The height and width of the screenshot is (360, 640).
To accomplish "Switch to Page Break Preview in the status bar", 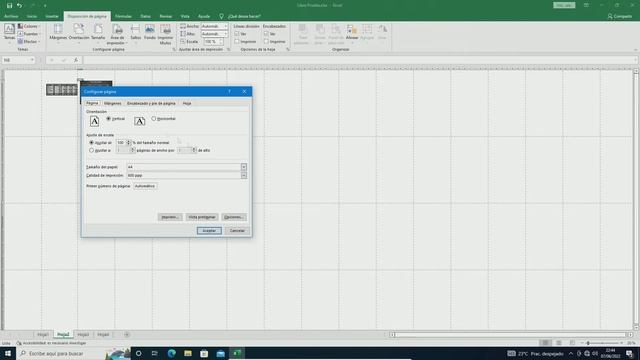I will tap(572, 343).
